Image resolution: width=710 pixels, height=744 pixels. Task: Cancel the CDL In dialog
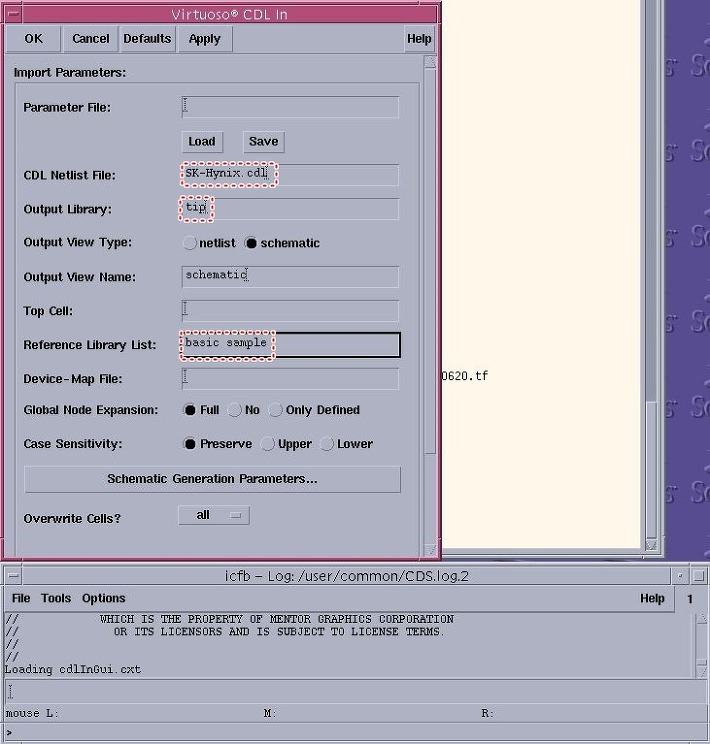[90, 38]
